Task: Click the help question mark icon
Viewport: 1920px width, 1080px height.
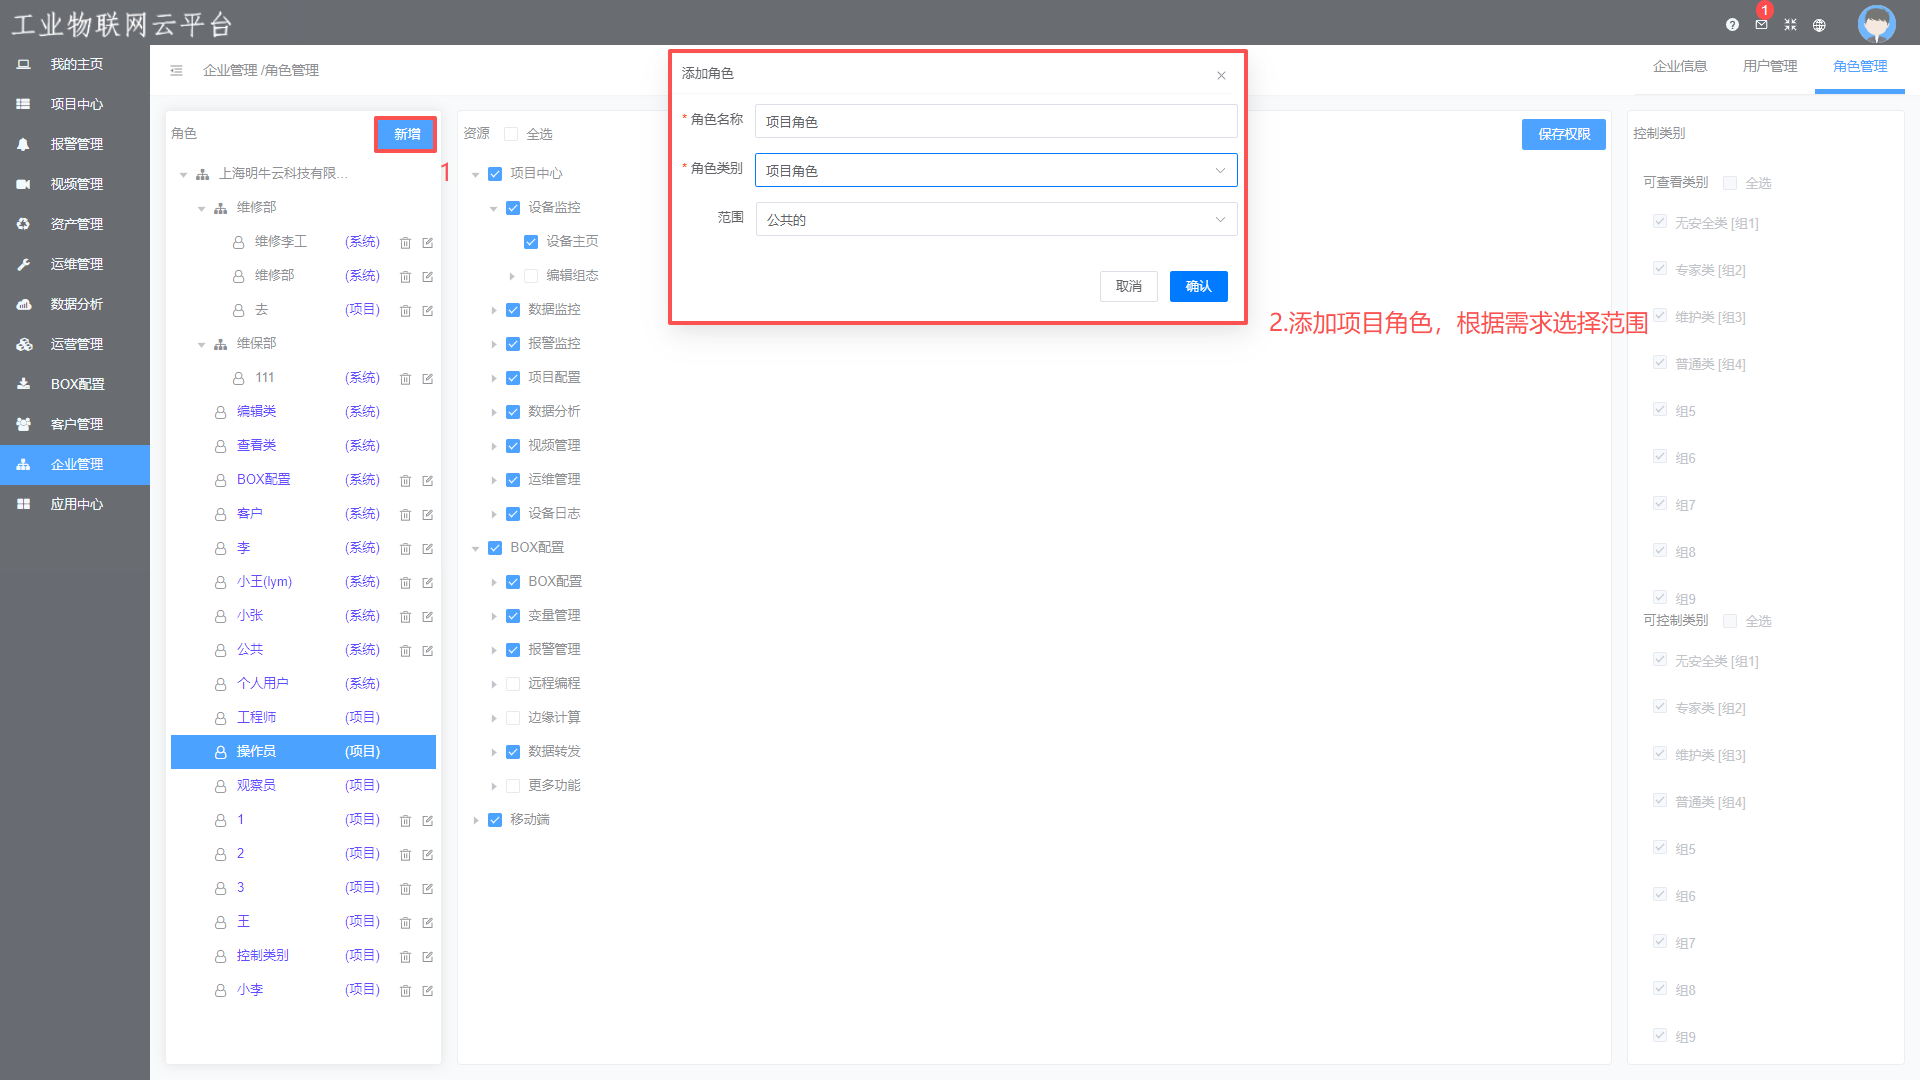Action: pos(1732,25)
